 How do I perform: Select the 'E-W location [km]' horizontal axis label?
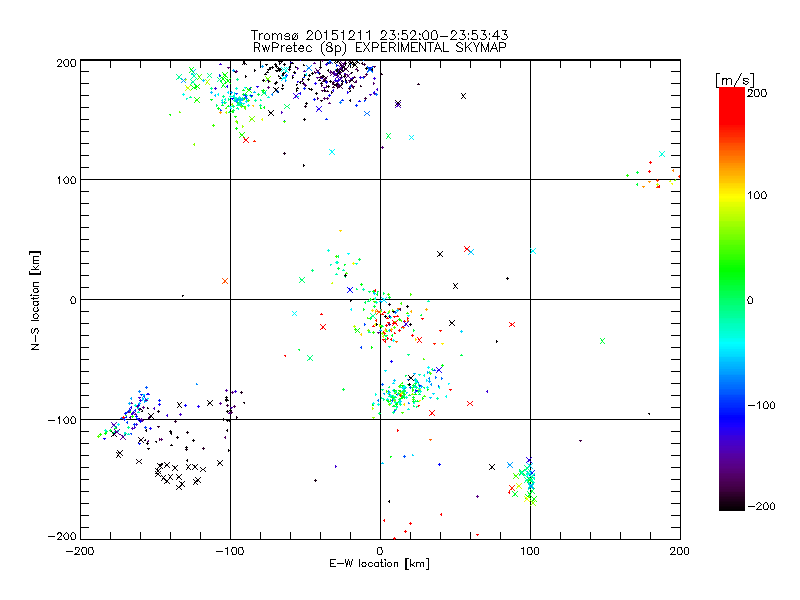tap(379, 563)
